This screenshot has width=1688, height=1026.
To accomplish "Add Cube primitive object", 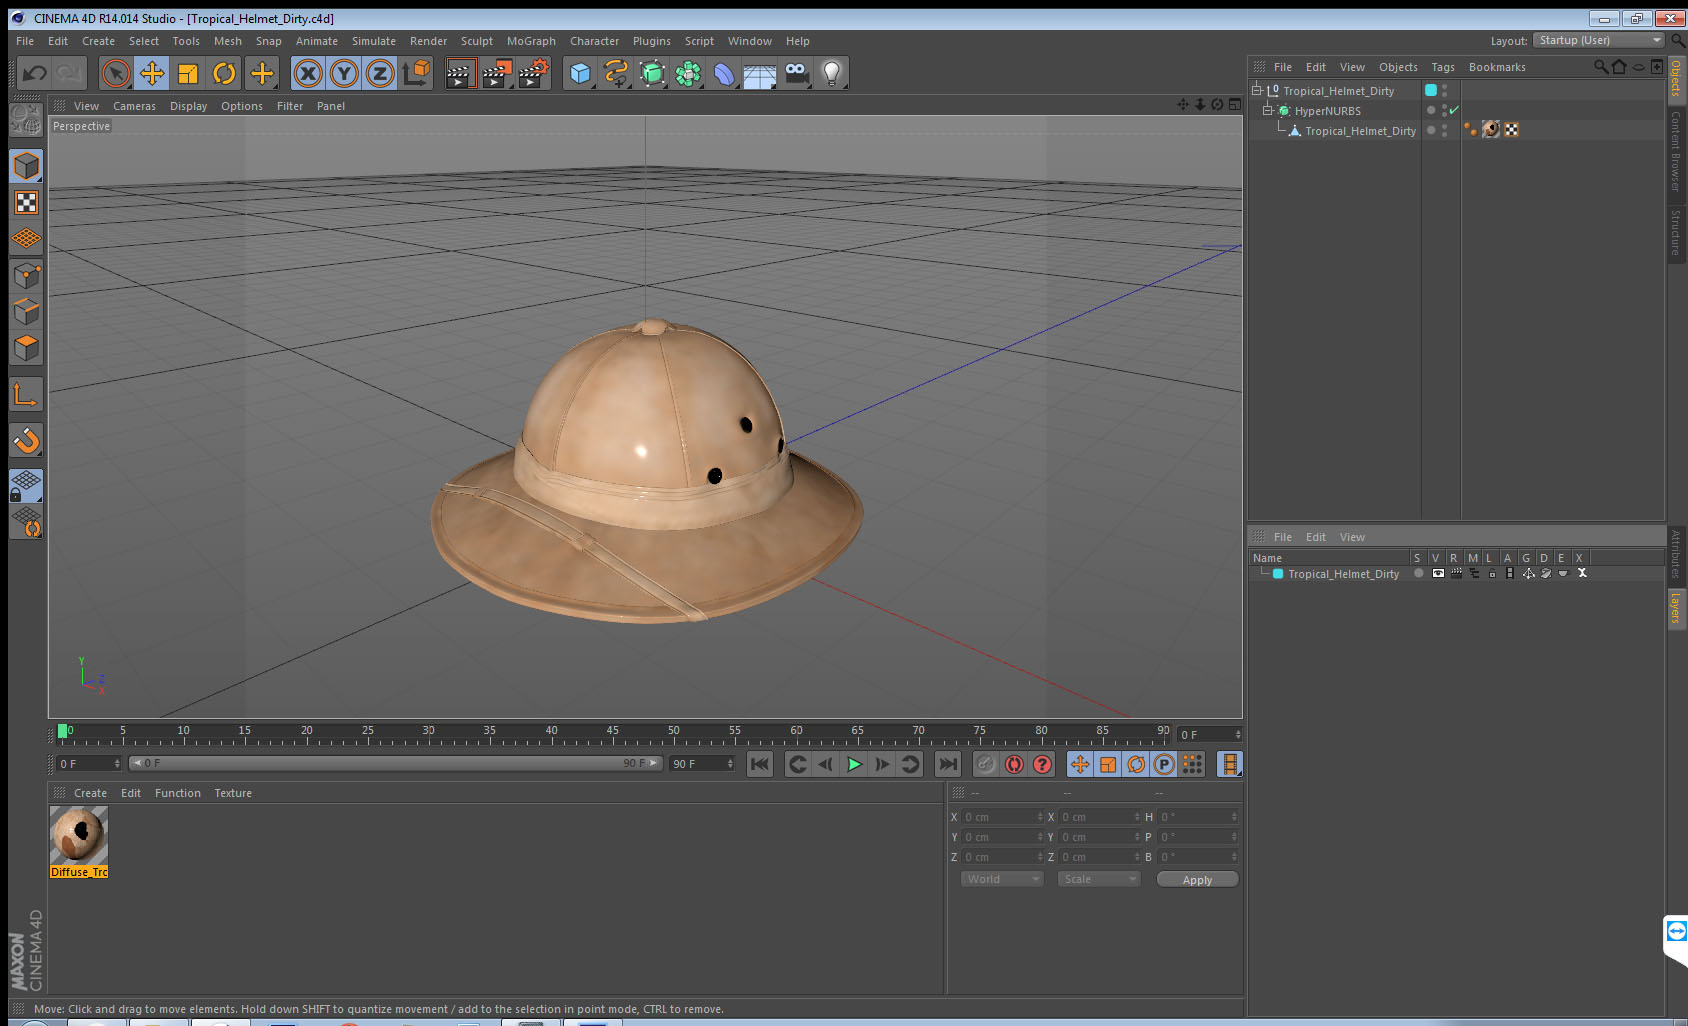I will (x=580, y=73).
